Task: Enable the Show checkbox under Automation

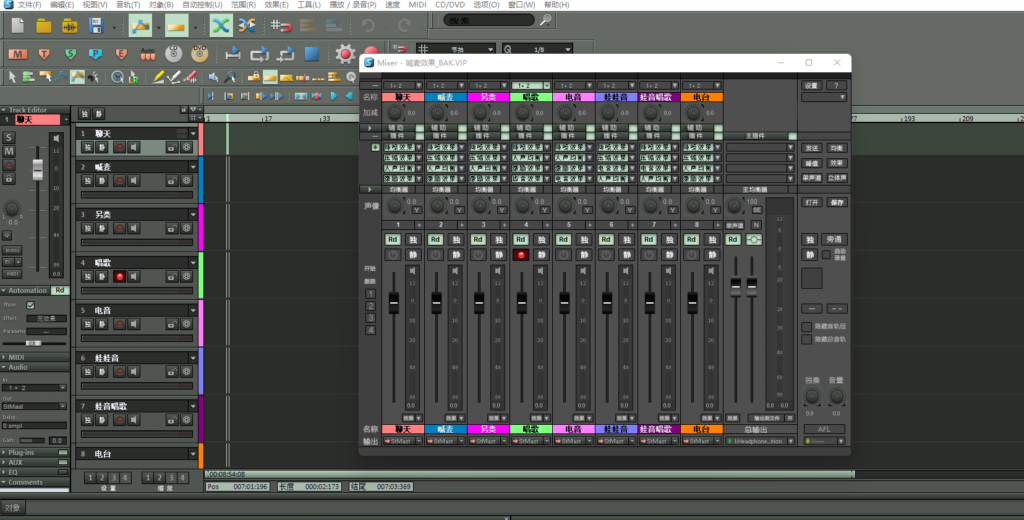Action: point(30,305)
